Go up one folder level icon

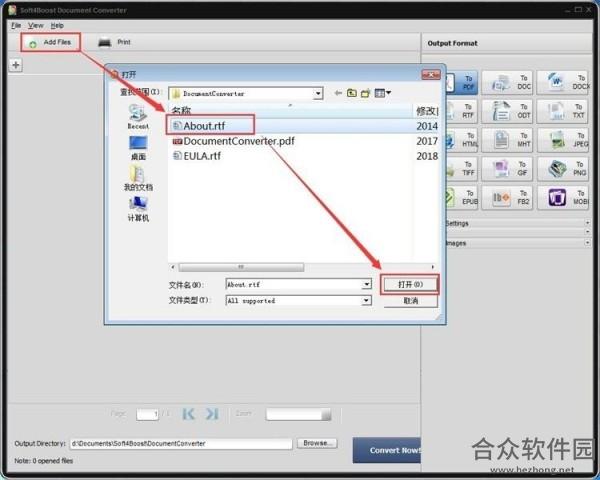tap(352, 93)
